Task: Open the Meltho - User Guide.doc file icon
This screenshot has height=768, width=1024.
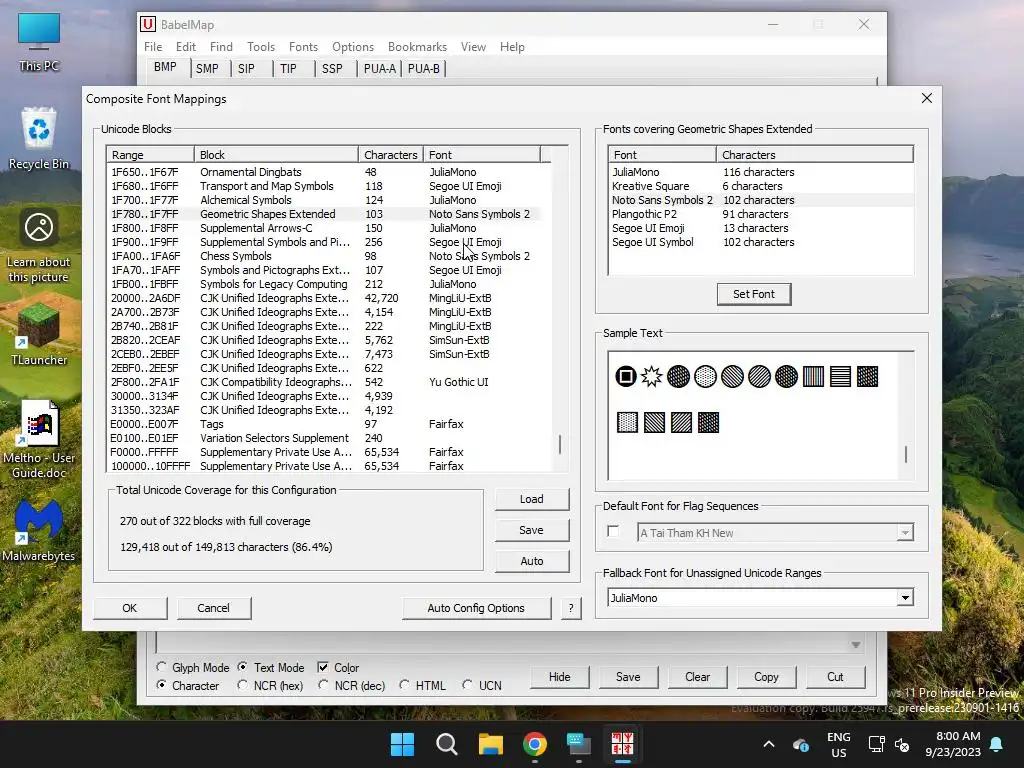Action: coord(39,440)
